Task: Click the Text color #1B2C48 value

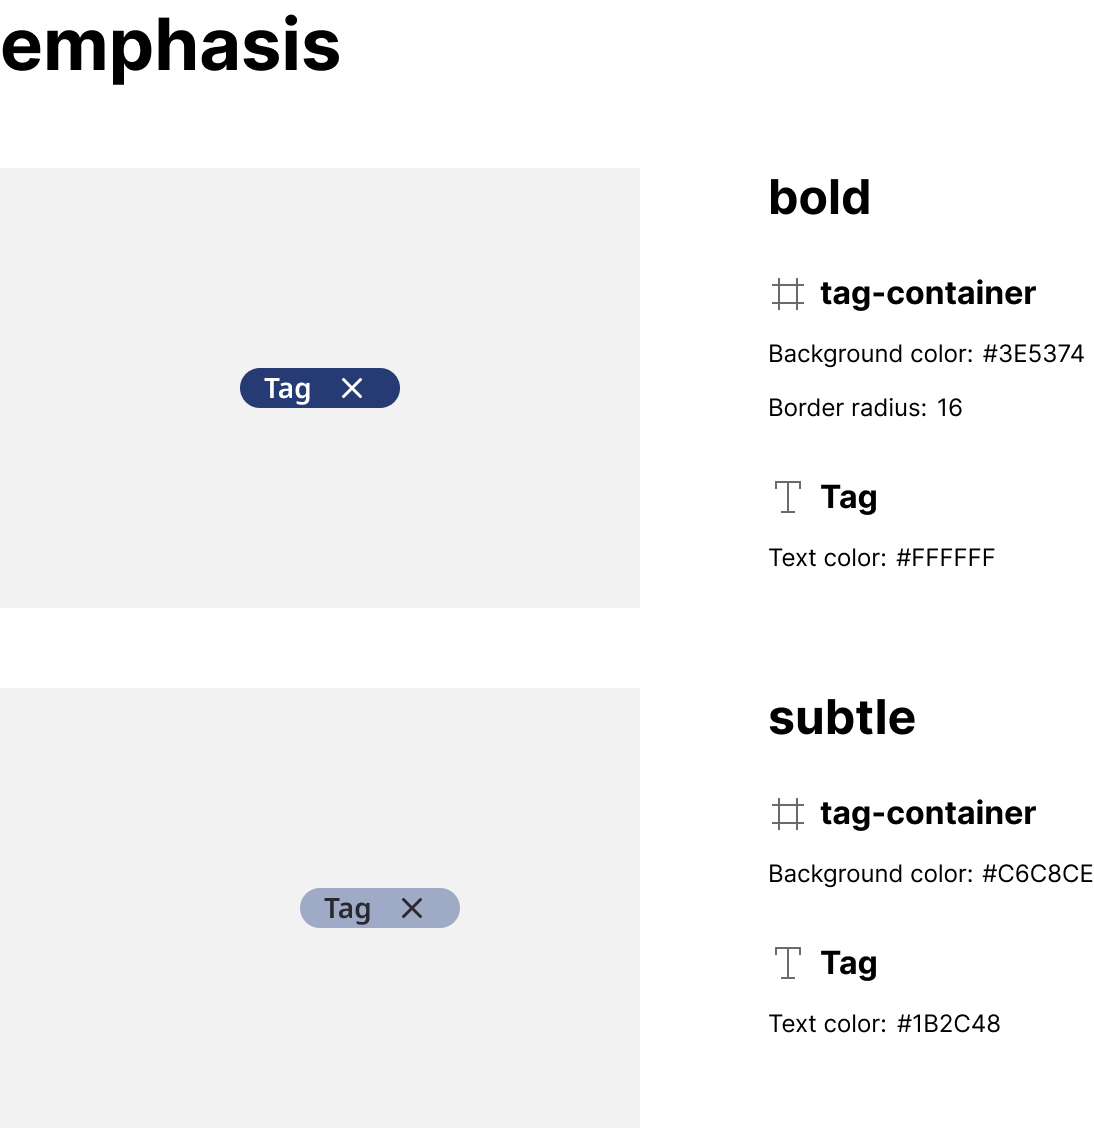Action: [947, 1024]
